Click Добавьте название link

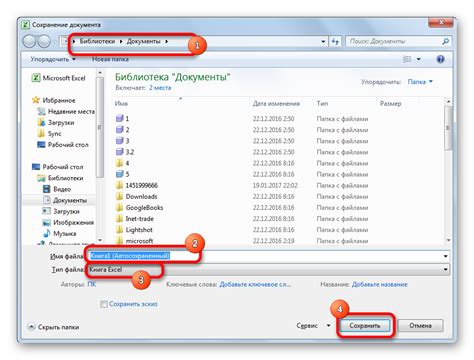380,284
